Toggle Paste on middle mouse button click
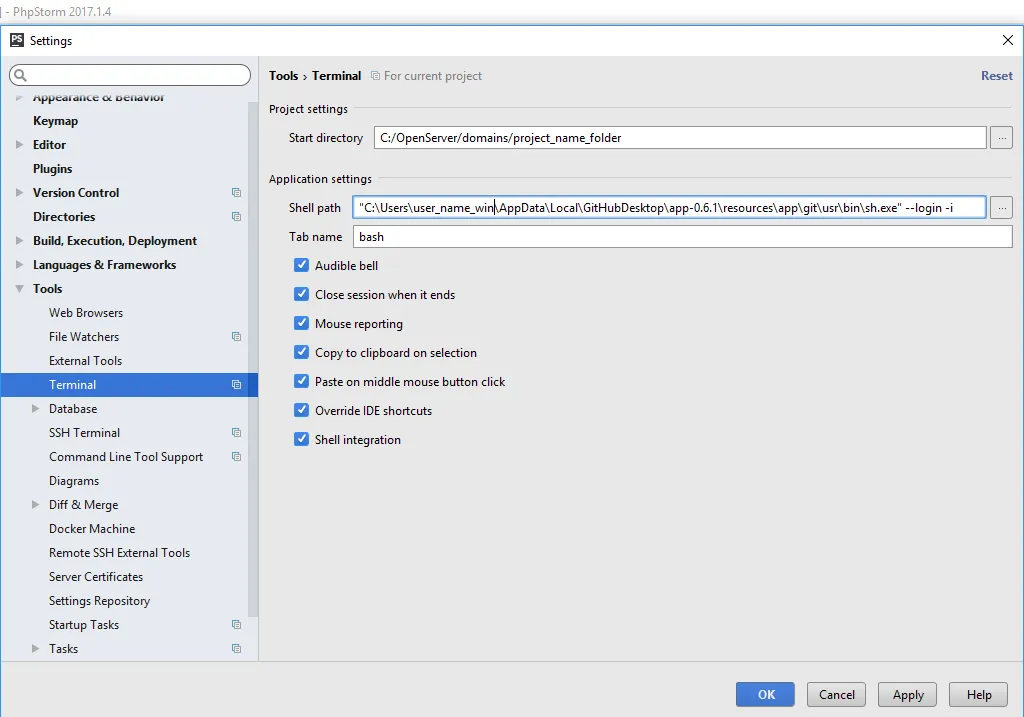The height and width of the screenshot is (717, 1024). pos(301,381)
